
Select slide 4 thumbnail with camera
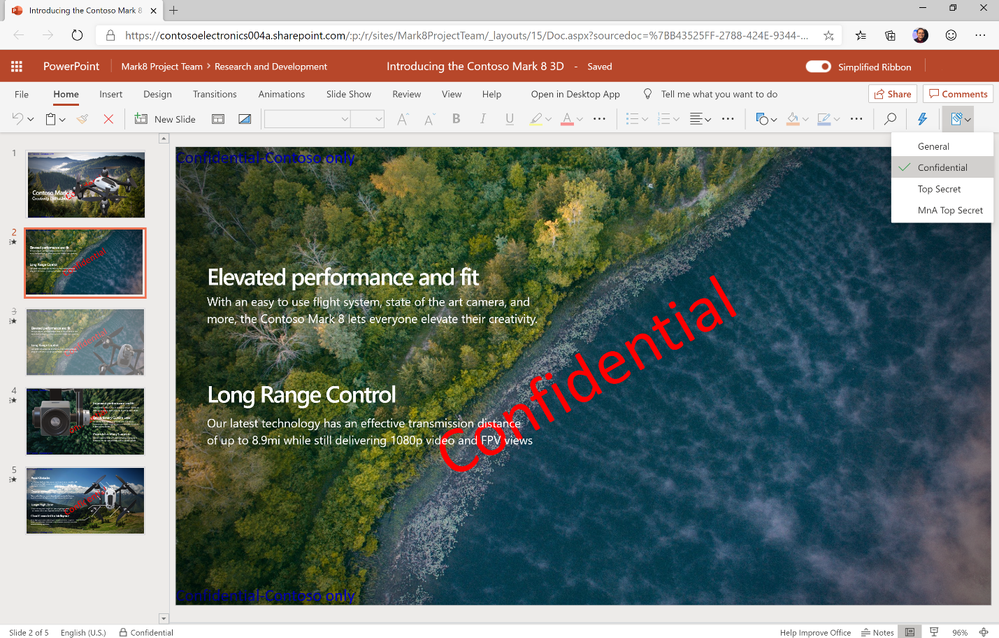[85, 421]
